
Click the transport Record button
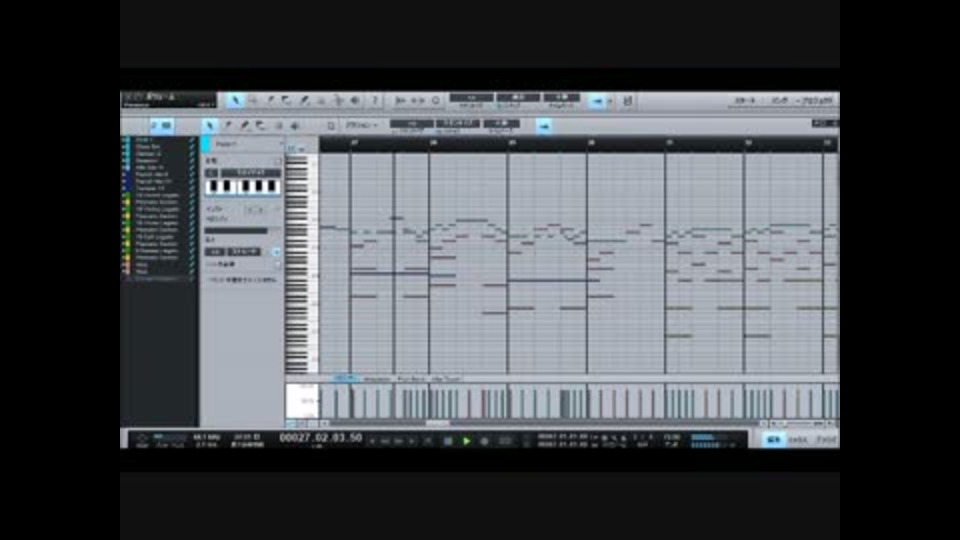coord(484,441)
